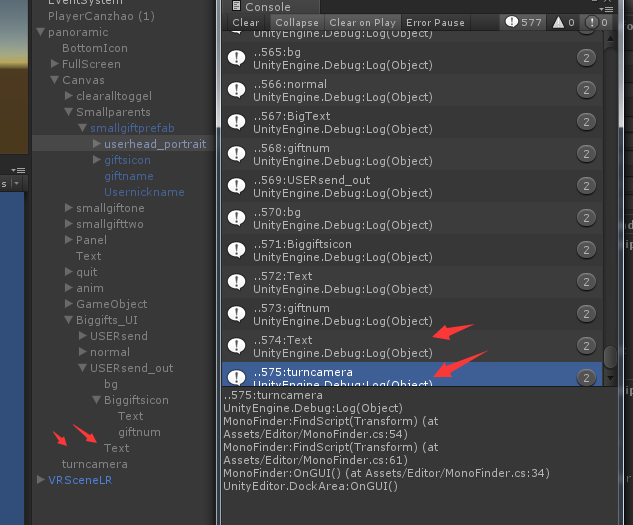The image size is (633, 525).
Task: Select the smallgifttwo object
Action: coord(110,224)
